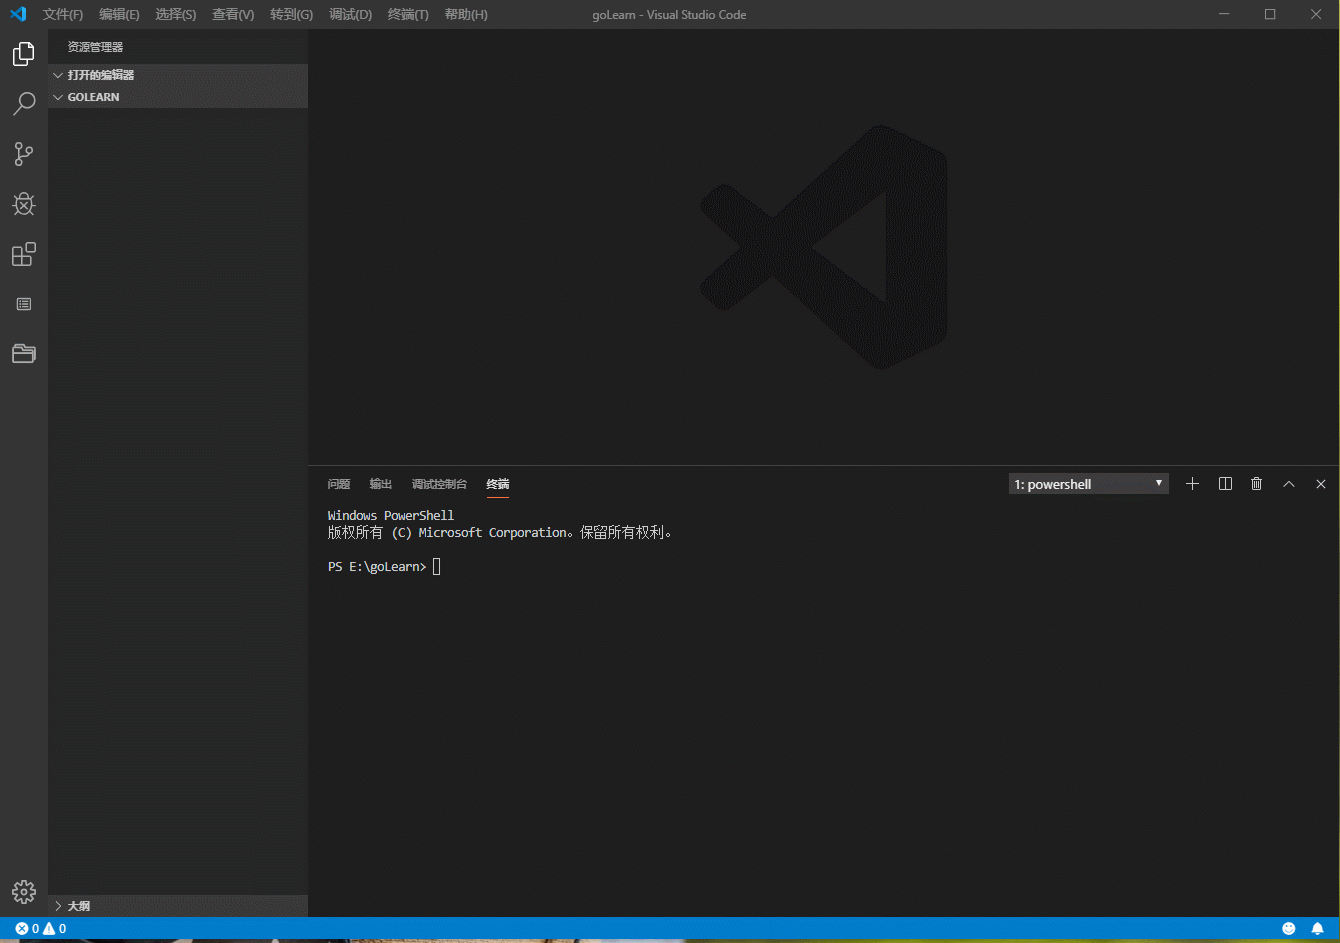Image resolution: width=1340 pixels, height=943 pixels.
Task: Maximize the panel with up chevron
Action: click(x=1289, y=484)
